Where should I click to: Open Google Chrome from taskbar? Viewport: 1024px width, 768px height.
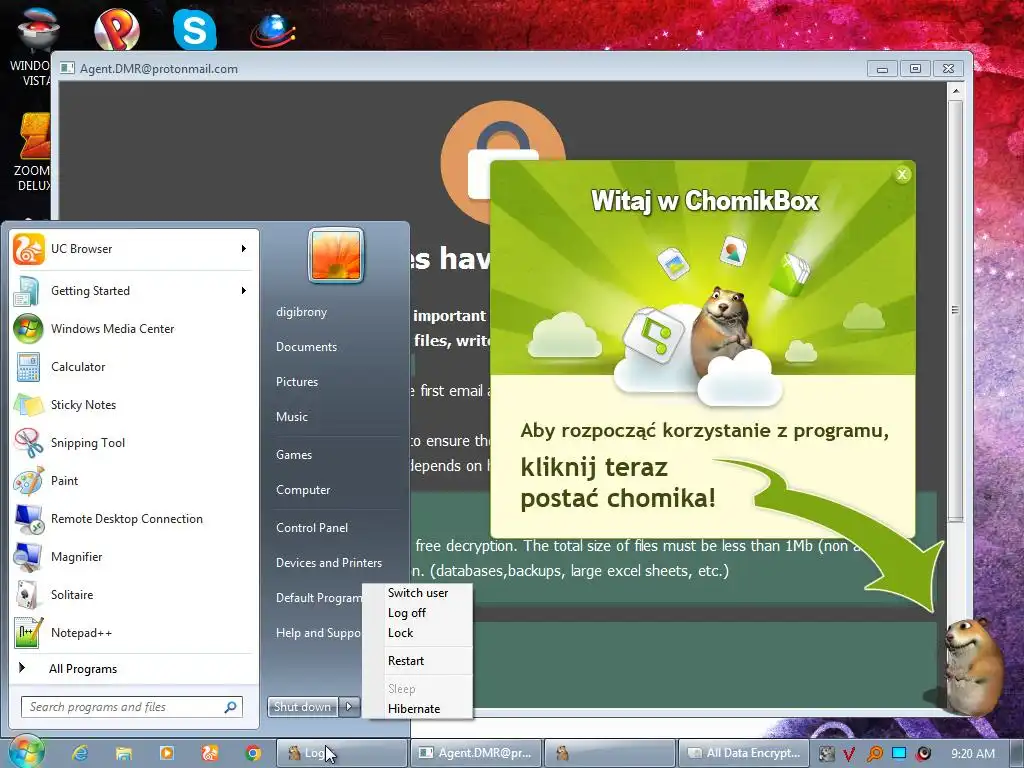[x=253, y=753]
